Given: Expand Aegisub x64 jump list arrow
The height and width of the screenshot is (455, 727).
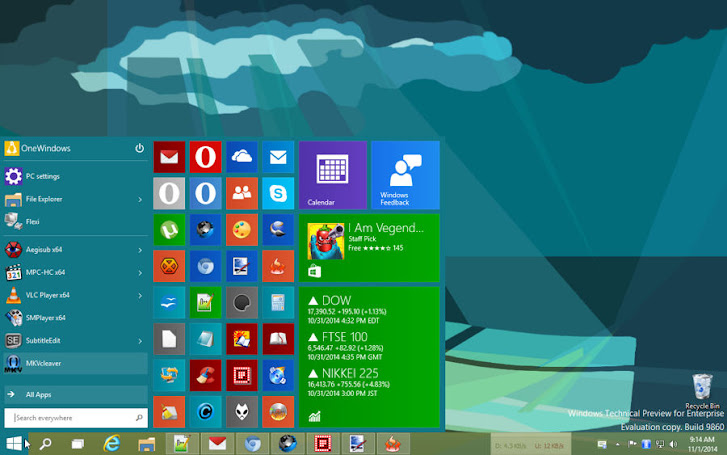Looking at the screenshot, I should pos(140,250).
